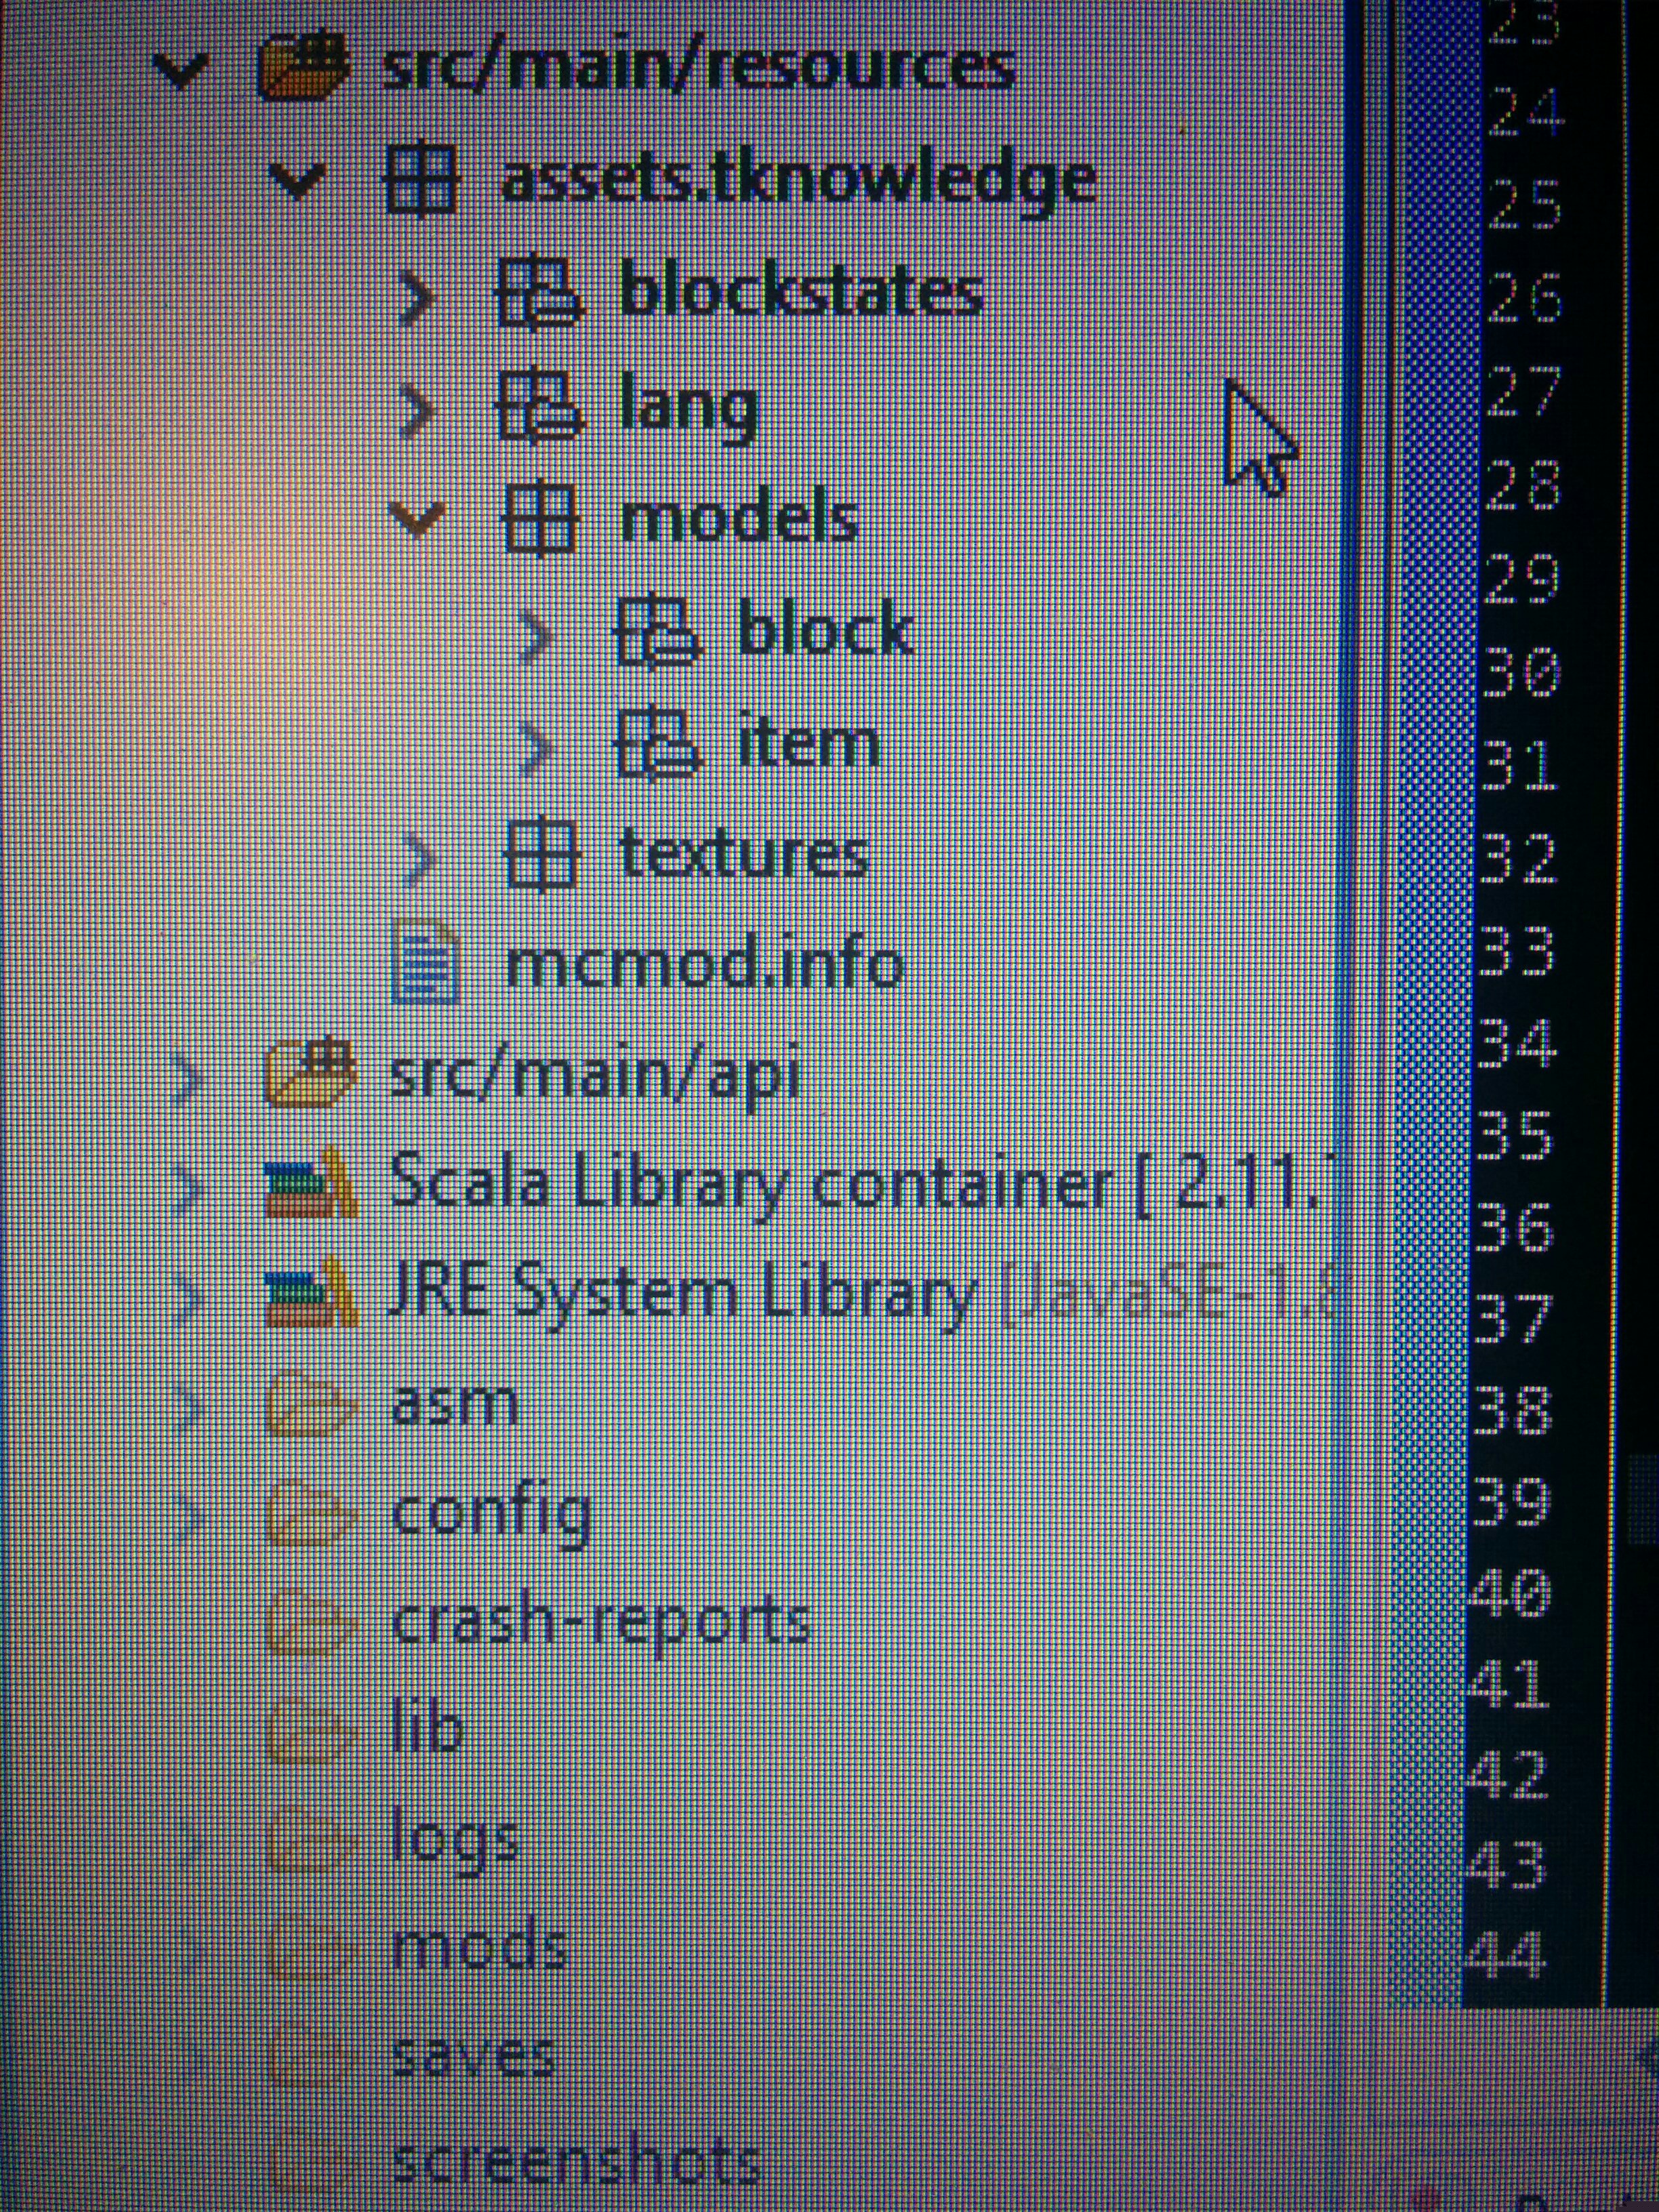Click line number 37 in editor gutter
Viewport: 1659px width, 2212px height.
(1513, 1318)
